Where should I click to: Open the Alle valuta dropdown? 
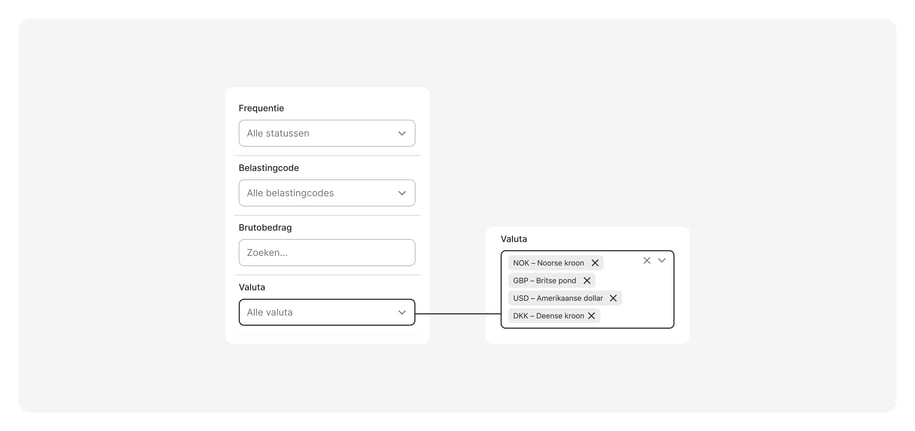pyautogui.click(x=327, y=313)
